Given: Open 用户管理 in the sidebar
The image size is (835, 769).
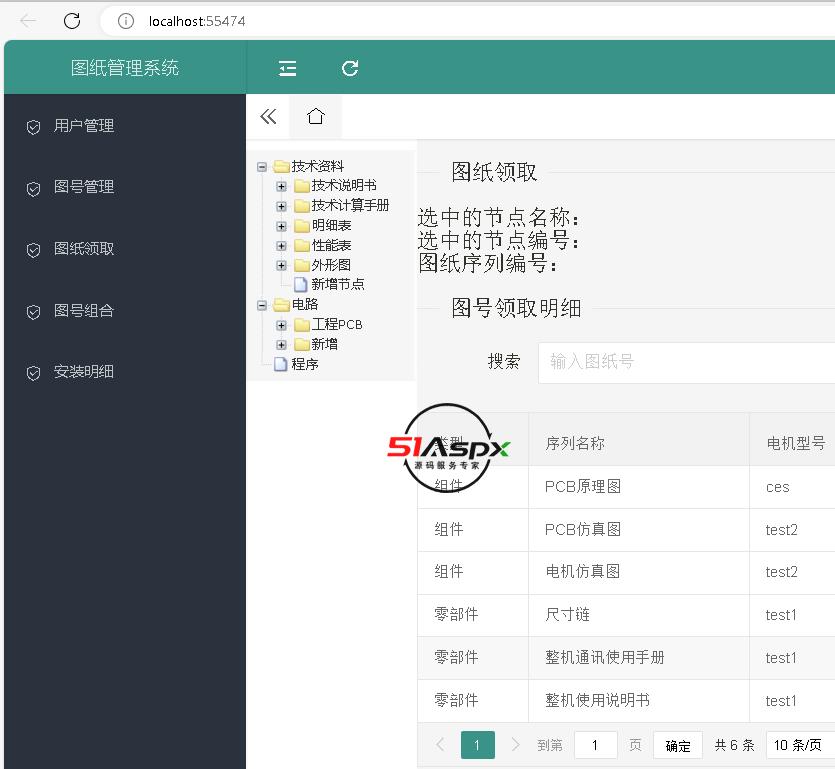Looking at the screenshot, I should click(x=84, y=126).
